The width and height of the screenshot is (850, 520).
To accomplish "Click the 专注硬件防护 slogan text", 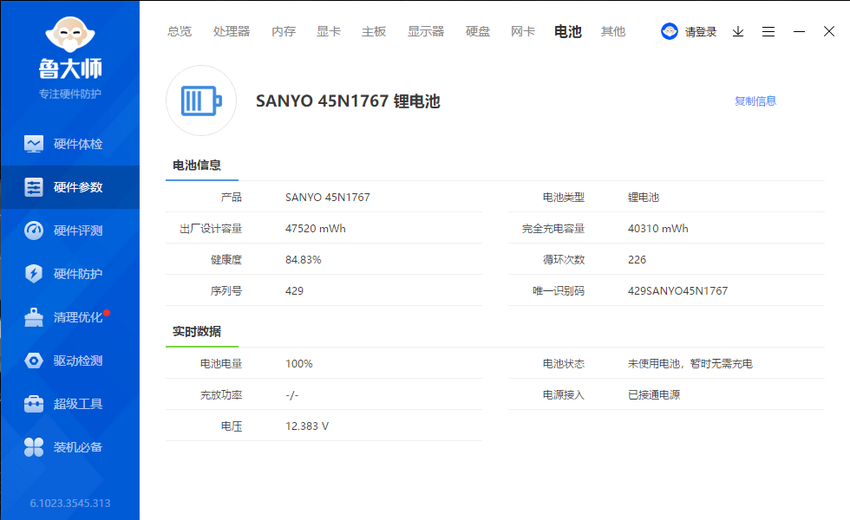I will click(70, 94).
